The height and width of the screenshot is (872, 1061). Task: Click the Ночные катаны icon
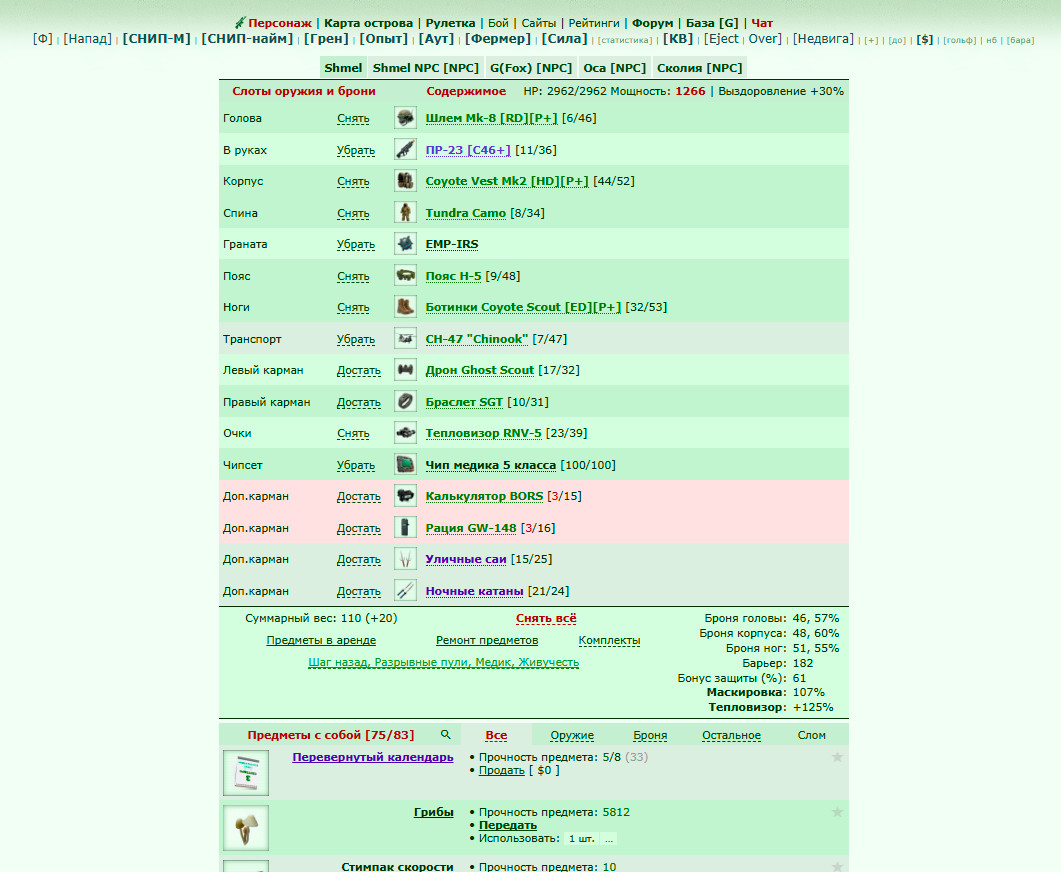coord(405,591)
